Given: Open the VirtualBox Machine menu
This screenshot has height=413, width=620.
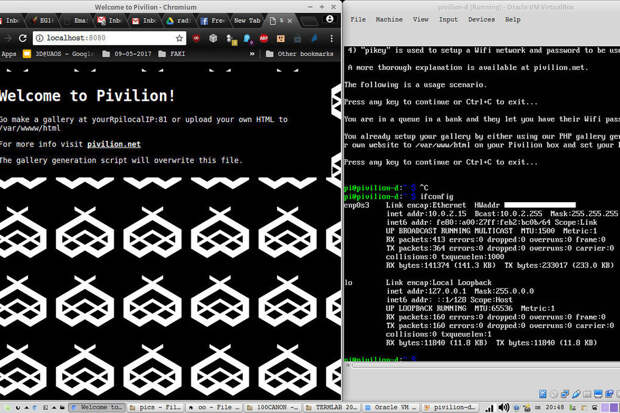Looking at the screenshot, I should point(389,19).
